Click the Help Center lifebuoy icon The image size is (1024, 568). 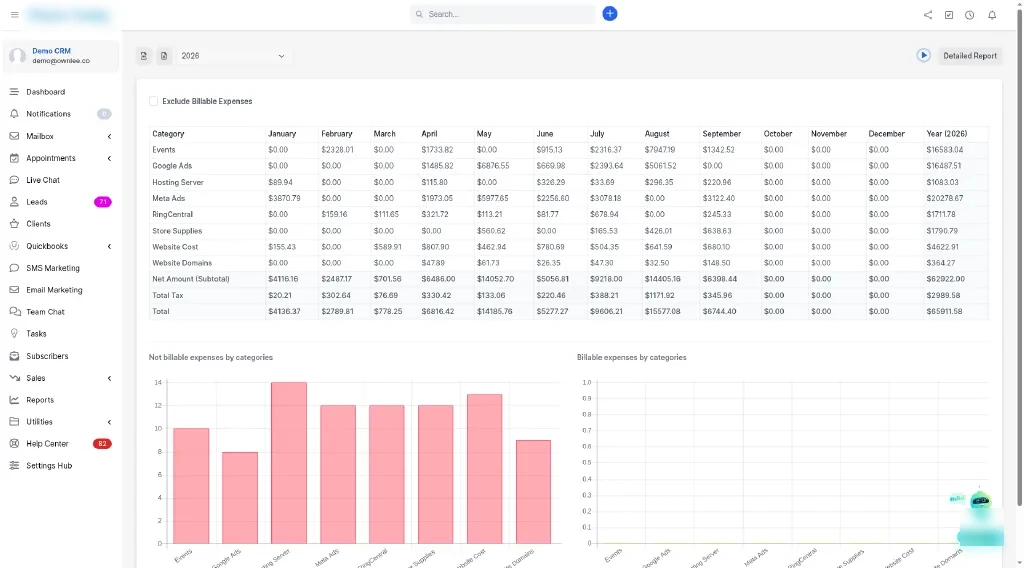point(14,443)
